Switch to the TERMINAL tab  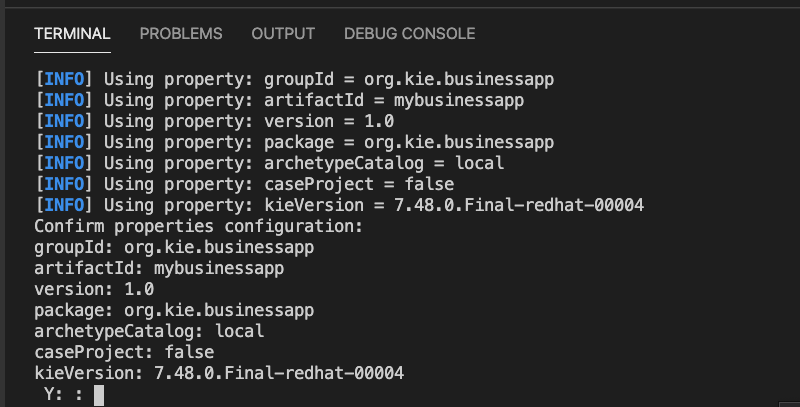(72, 34)
